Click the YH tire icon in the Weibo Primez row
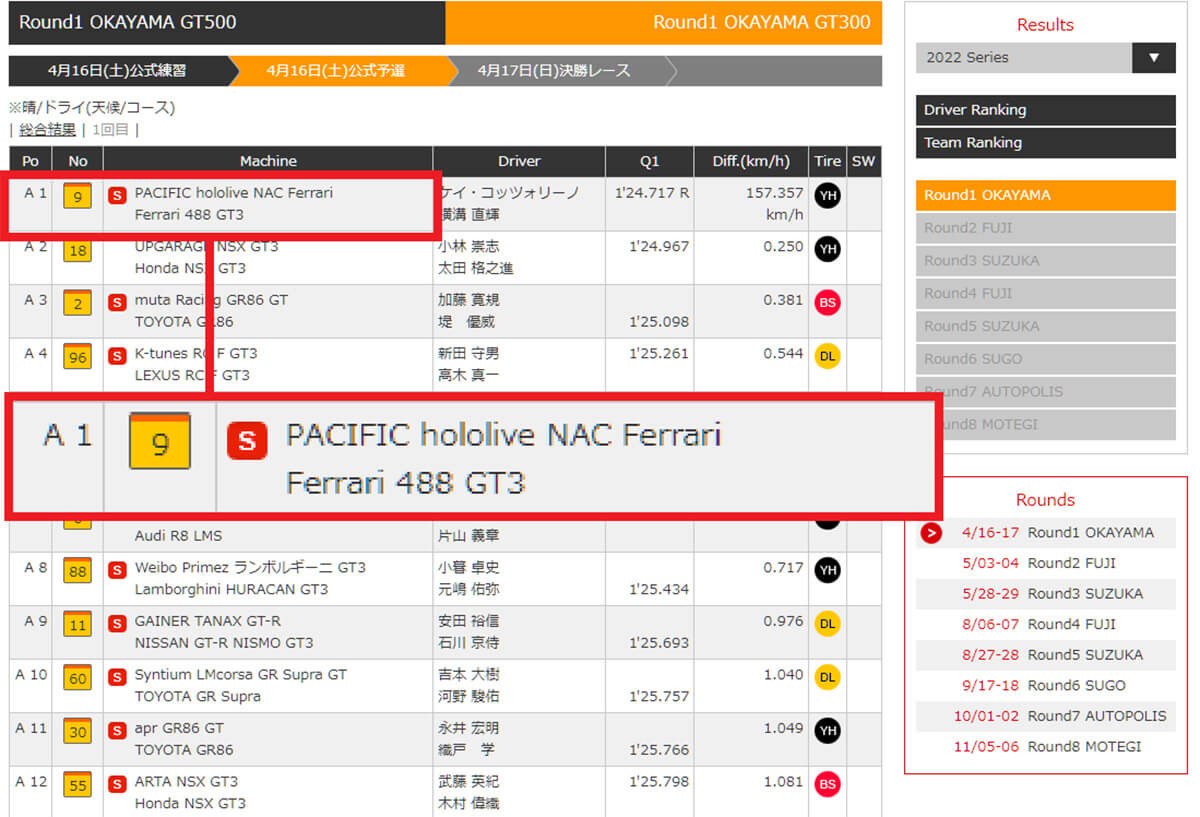 (x=827, y=570)
